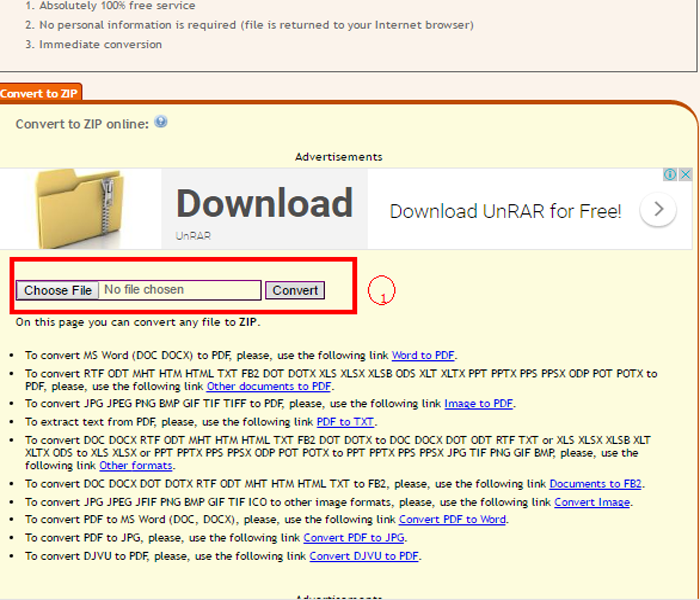Click the large Download ad headline
The height and width of the screenshot is (600, 700).
click(x=265, y=203)
